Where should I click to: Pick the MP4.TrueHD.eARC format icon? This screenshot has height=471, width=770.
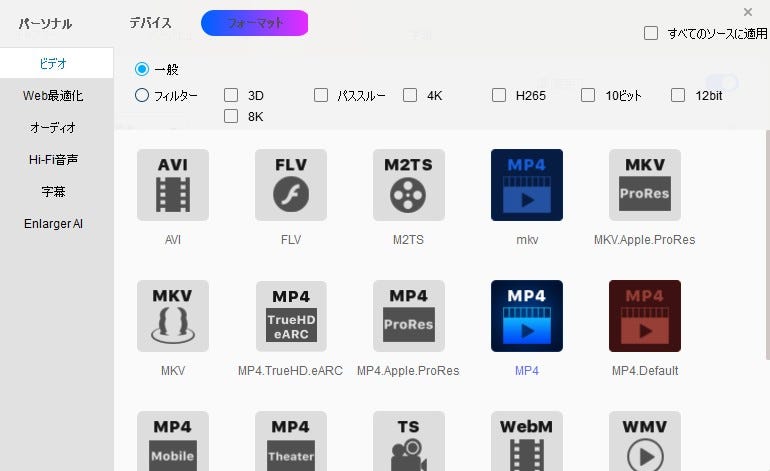coord(291,316)
